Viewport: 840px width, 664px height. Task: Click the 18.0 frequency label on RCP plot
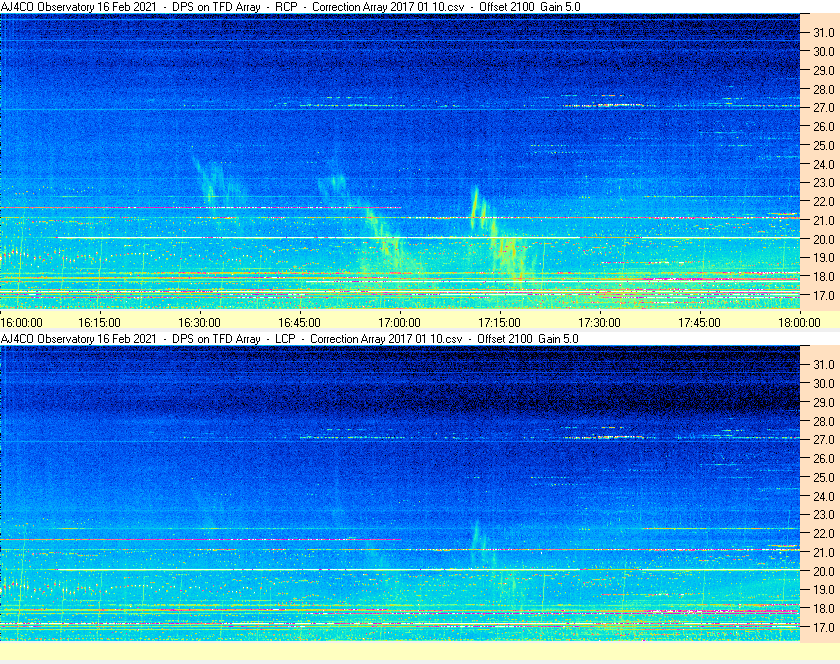point(824,277)
